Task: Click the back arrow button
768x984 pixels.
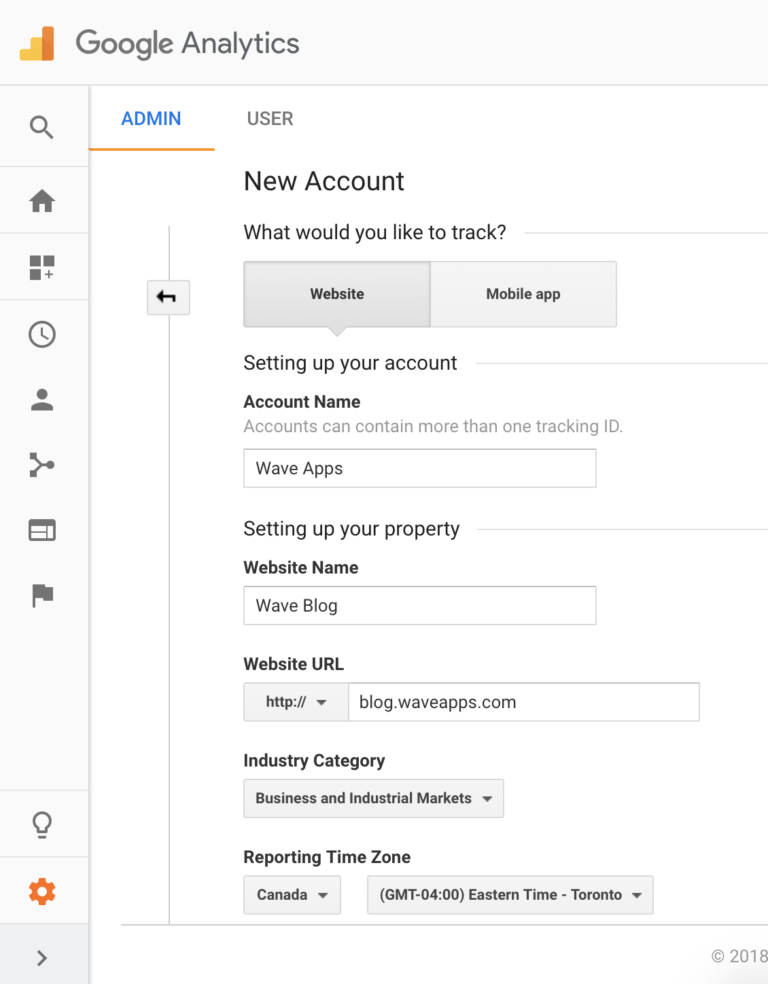Action: [168, 297]
